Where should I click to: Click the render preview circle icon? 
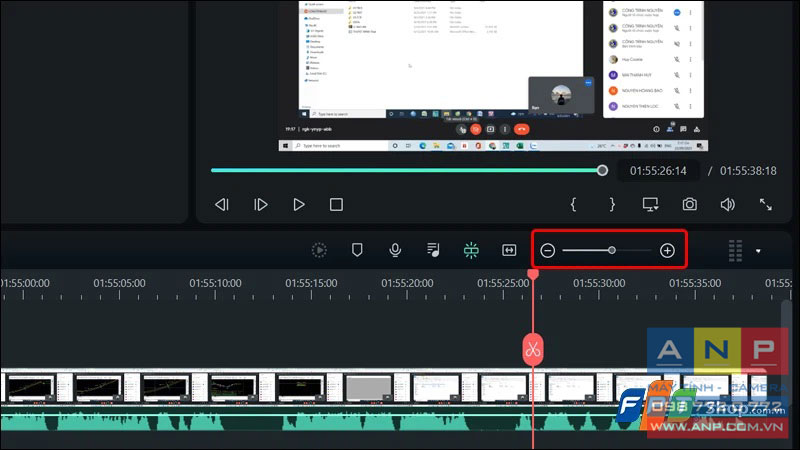click(x=319, y=250)
